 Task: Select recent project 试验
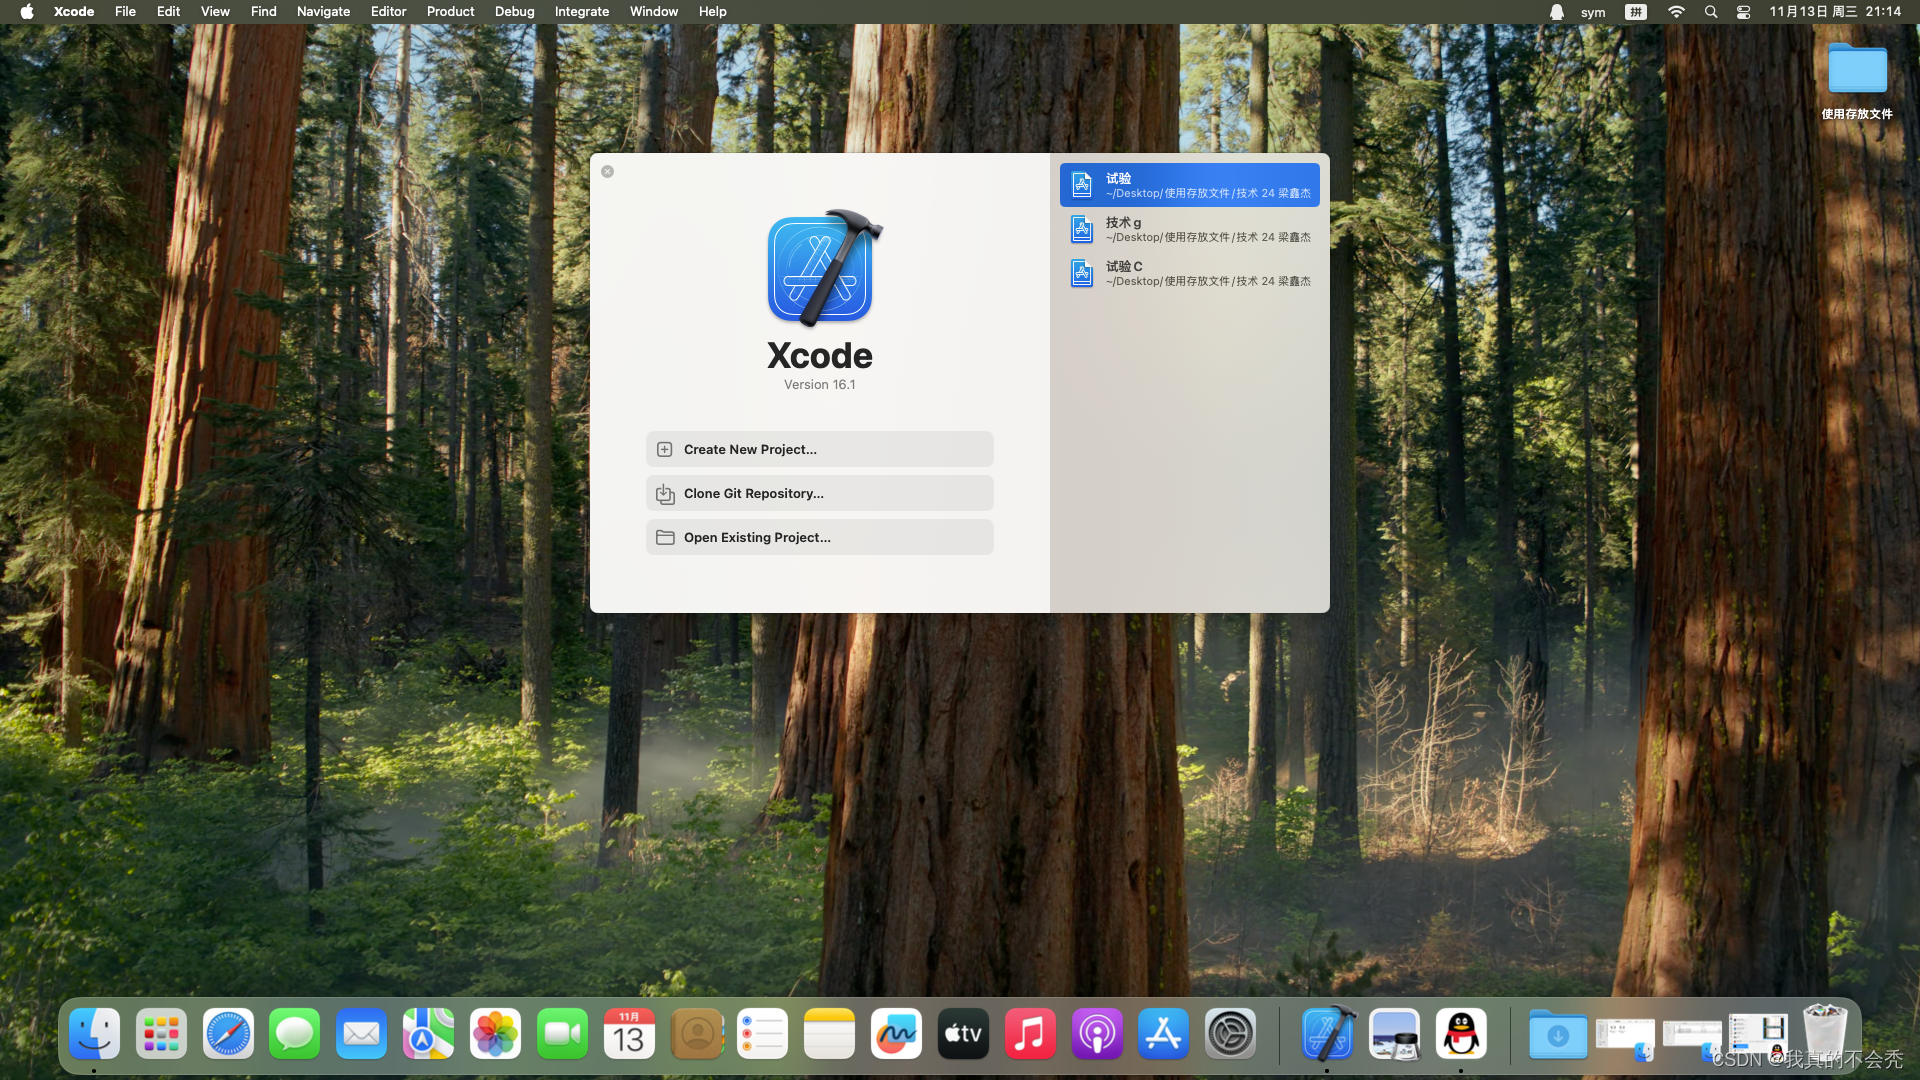[x=1189, y=185]
